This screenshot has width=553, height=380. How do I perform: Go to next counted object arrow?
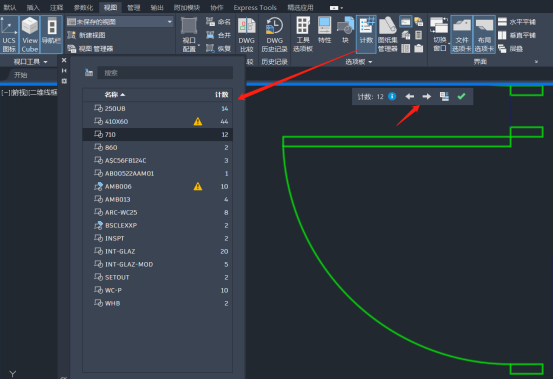[427, 96]
